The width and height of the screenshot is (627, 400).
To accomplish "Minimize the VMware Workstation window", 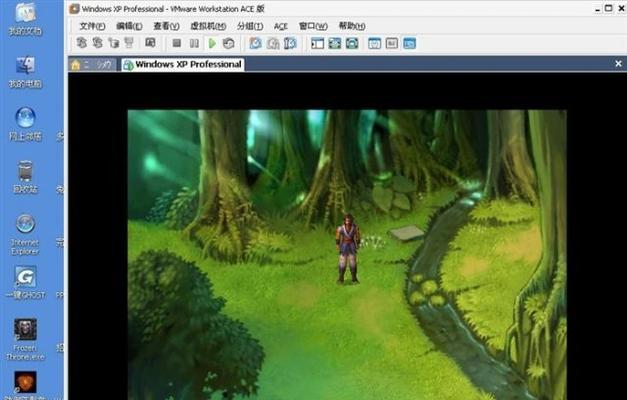I will [x=597, y=8].
